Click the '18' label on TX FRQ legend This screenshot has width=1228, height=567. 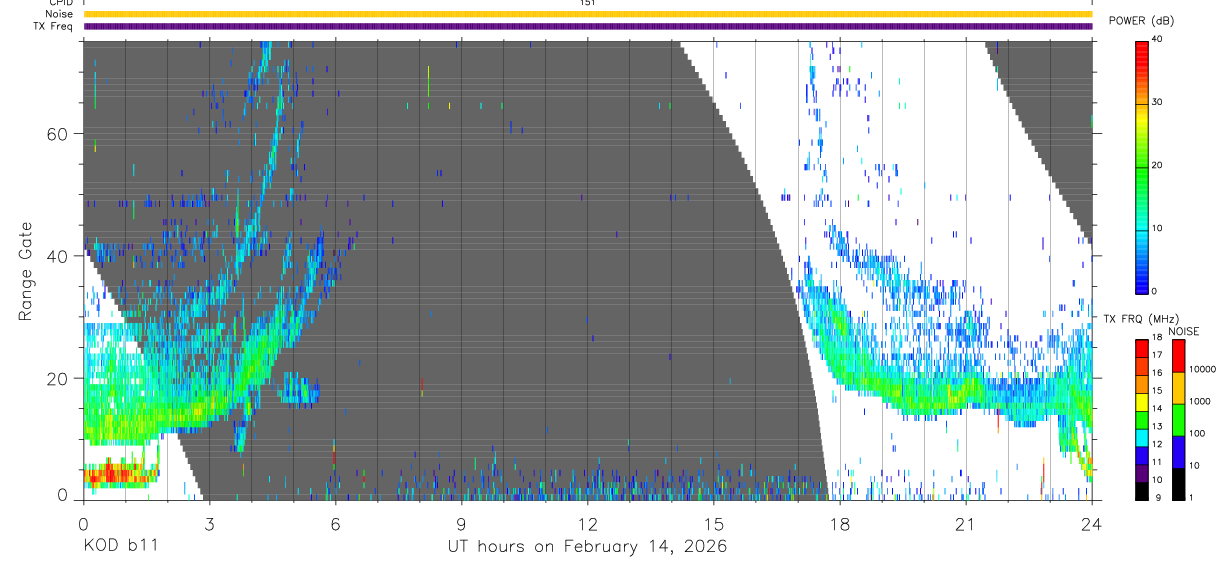click(x=1158, y=338)
